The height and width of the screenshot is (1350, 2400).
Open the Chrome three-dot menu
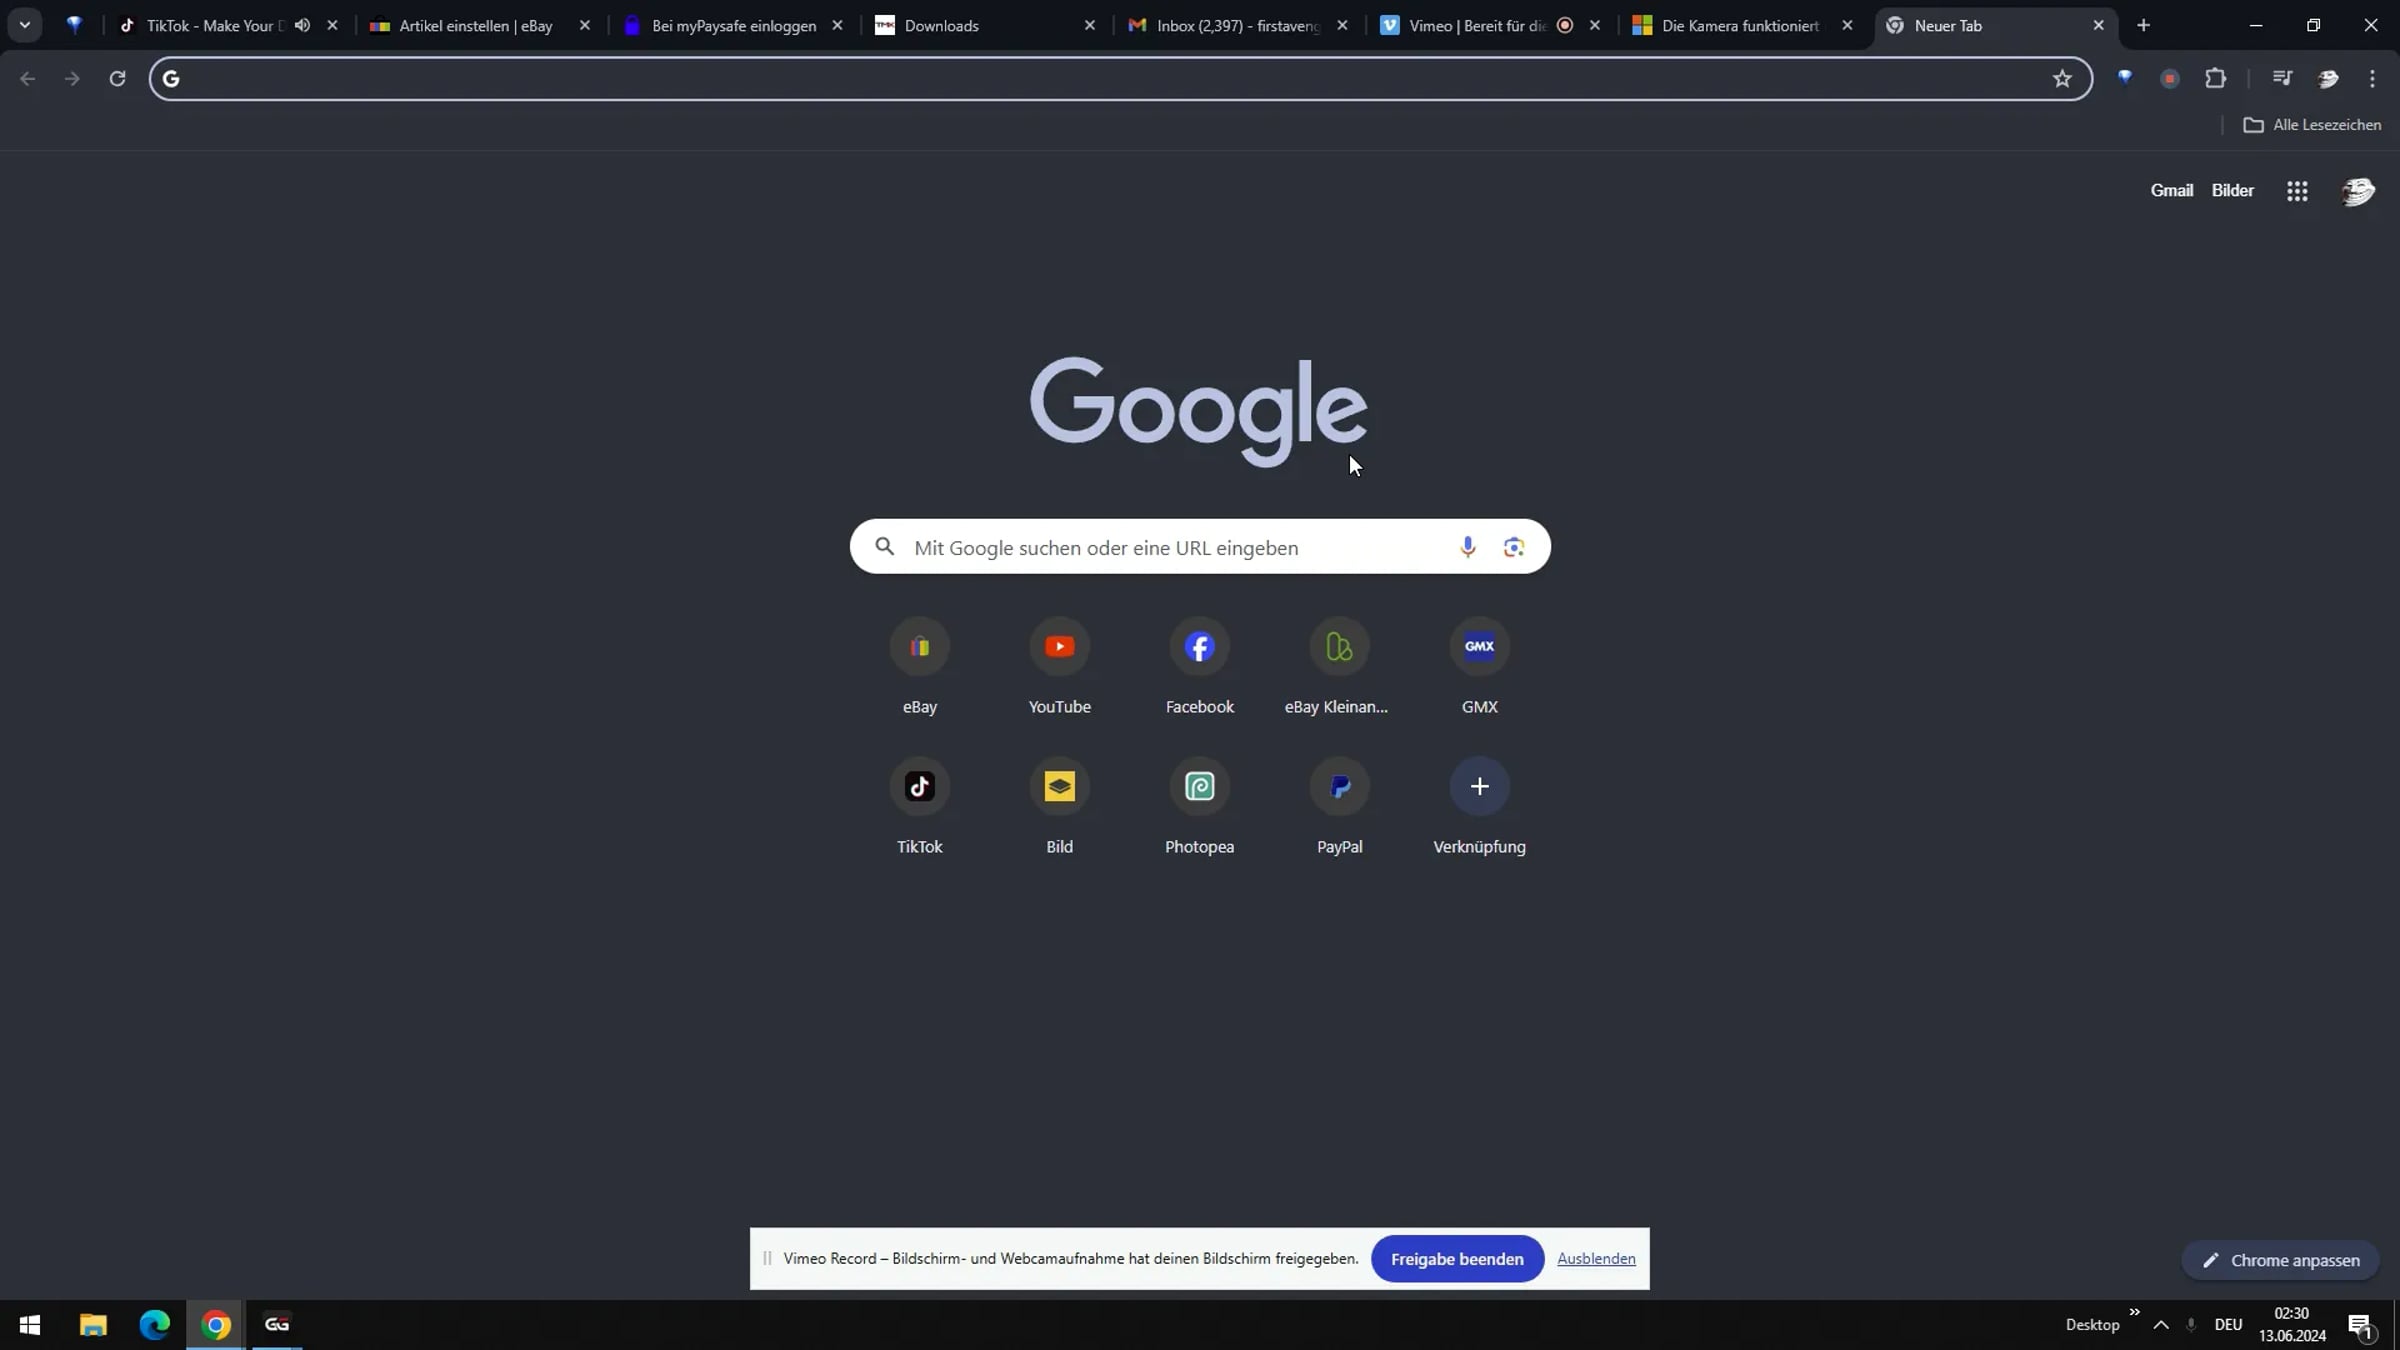(x=2372, y=79)
